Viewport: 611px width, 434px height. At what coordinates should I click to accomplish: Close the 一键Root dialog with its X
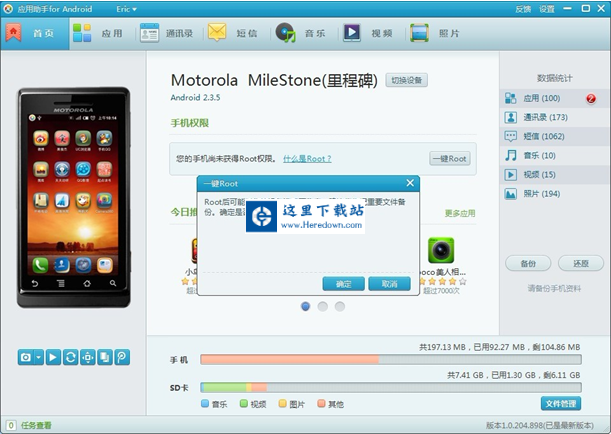(410, 183)
